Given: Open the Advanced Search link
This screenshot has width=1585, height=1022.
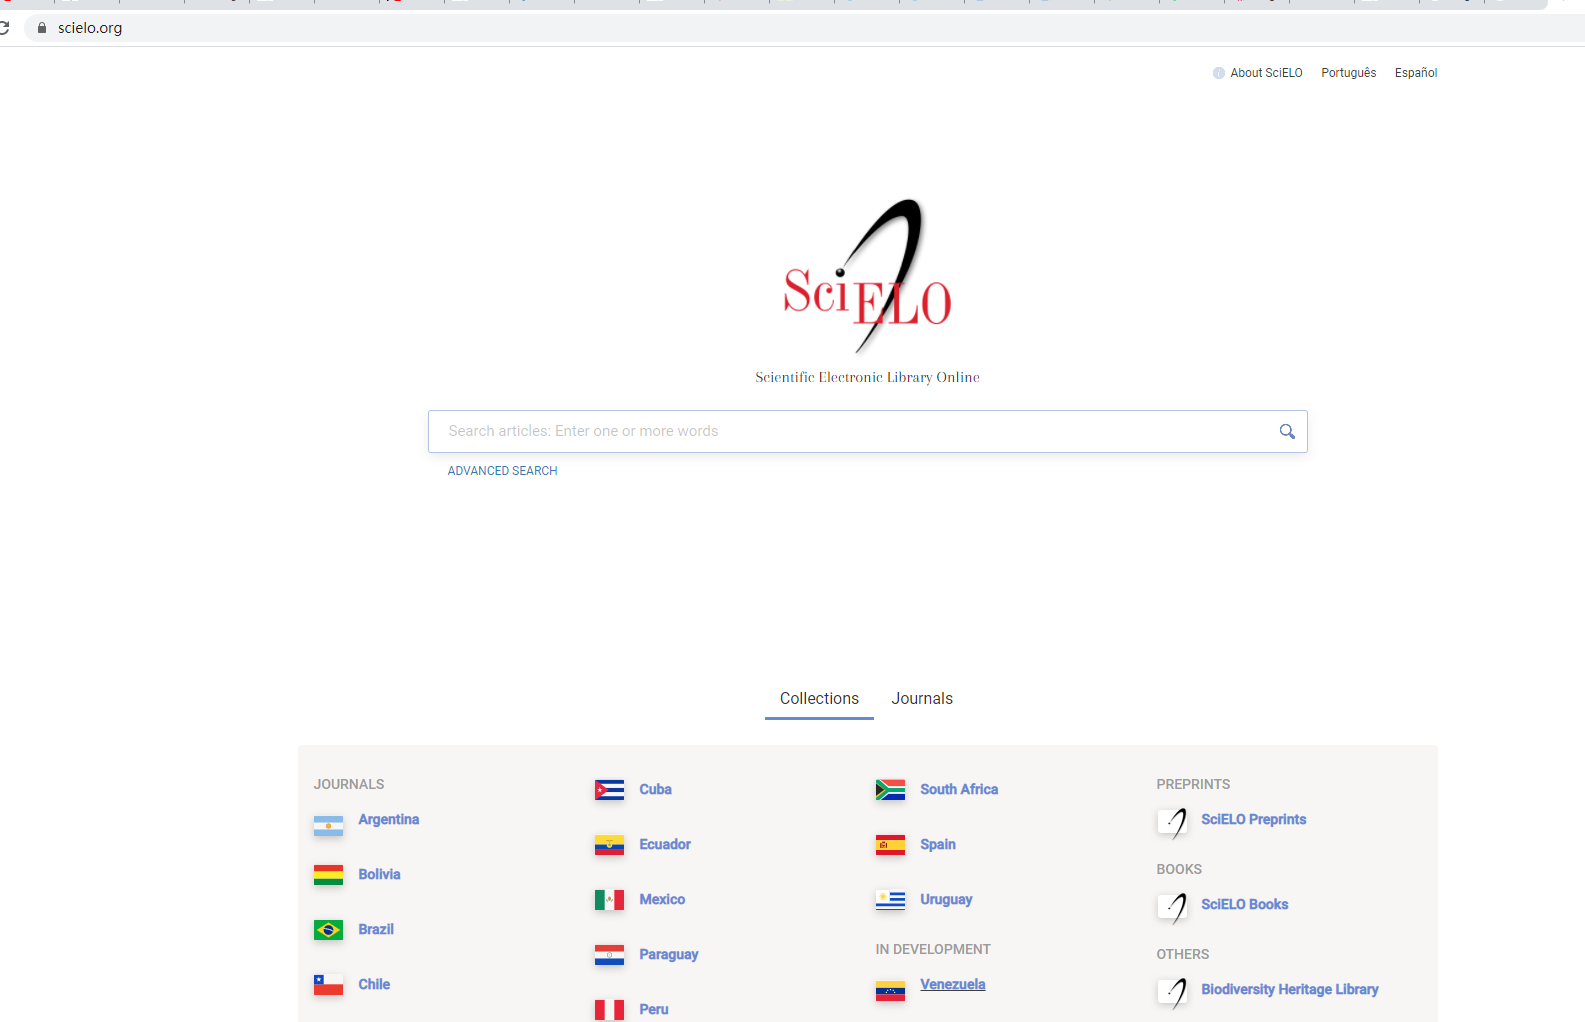Looking at the screenshot, I should tap(502, 471).
